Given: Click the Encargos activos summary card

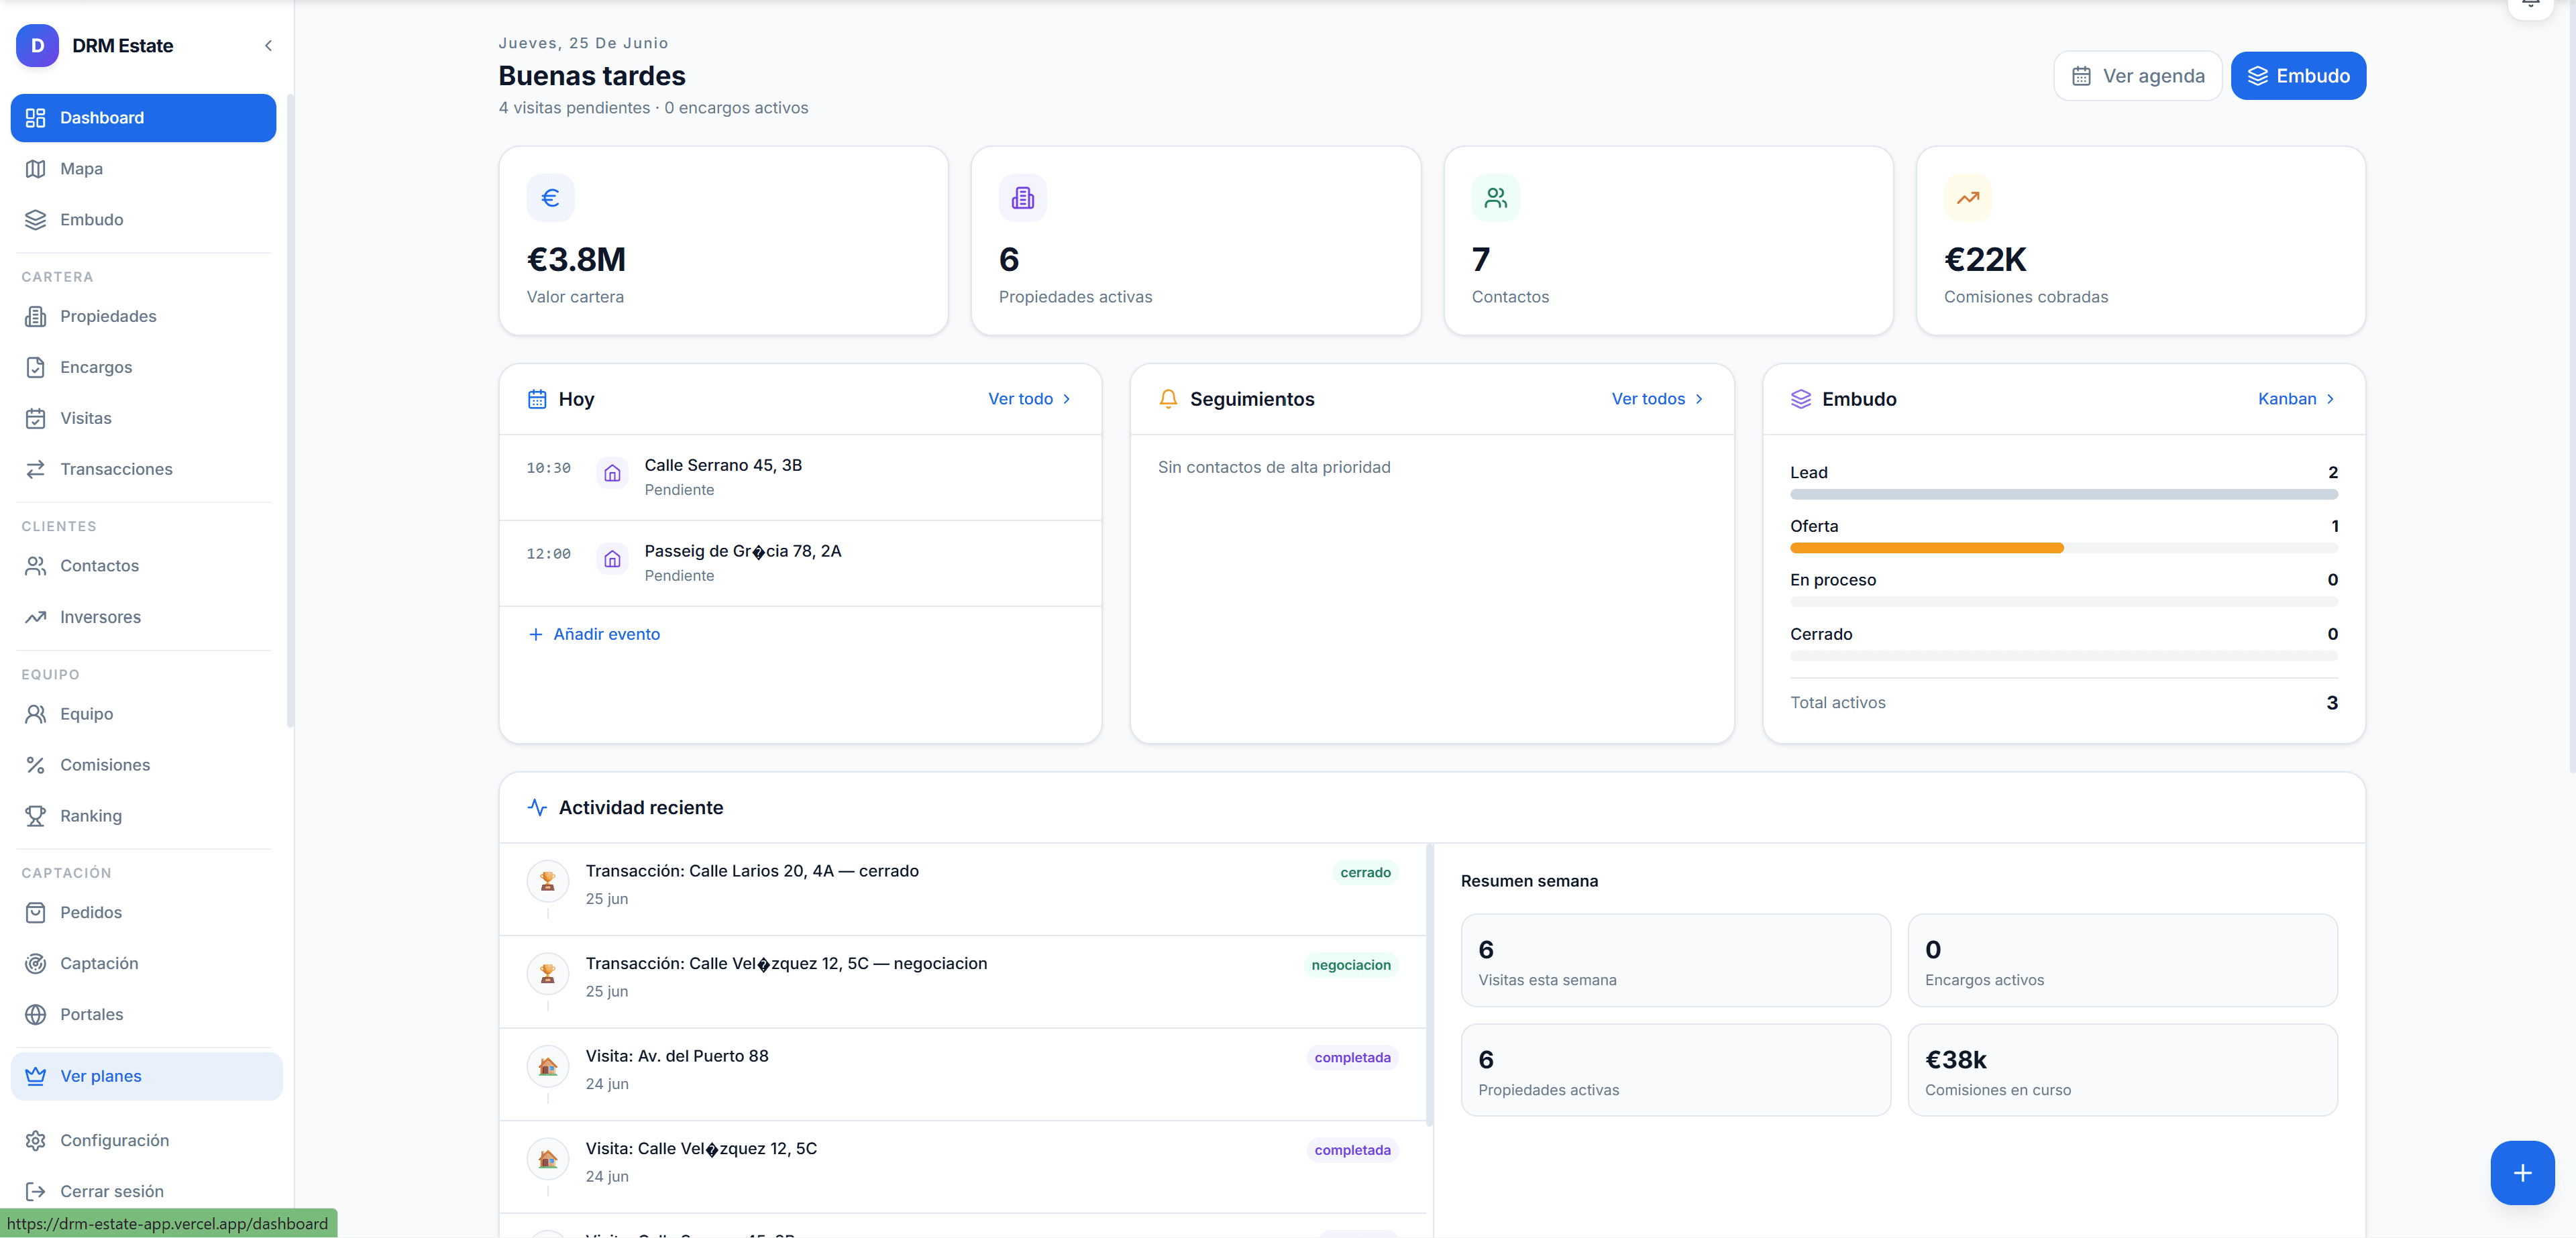Looking at the screenshot, I should coord(2122,960).
